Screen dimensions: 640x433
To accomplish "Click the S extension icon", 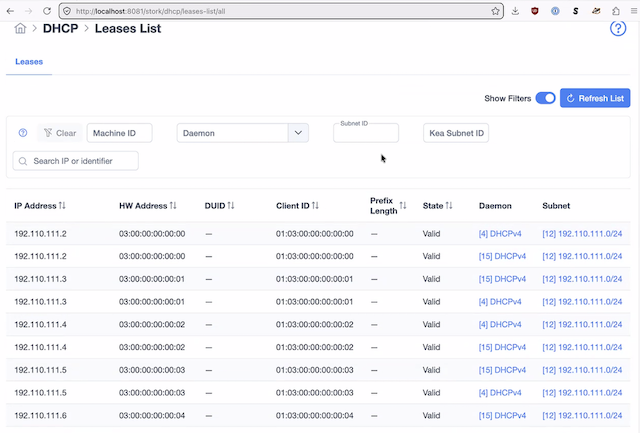I will 576,11.
